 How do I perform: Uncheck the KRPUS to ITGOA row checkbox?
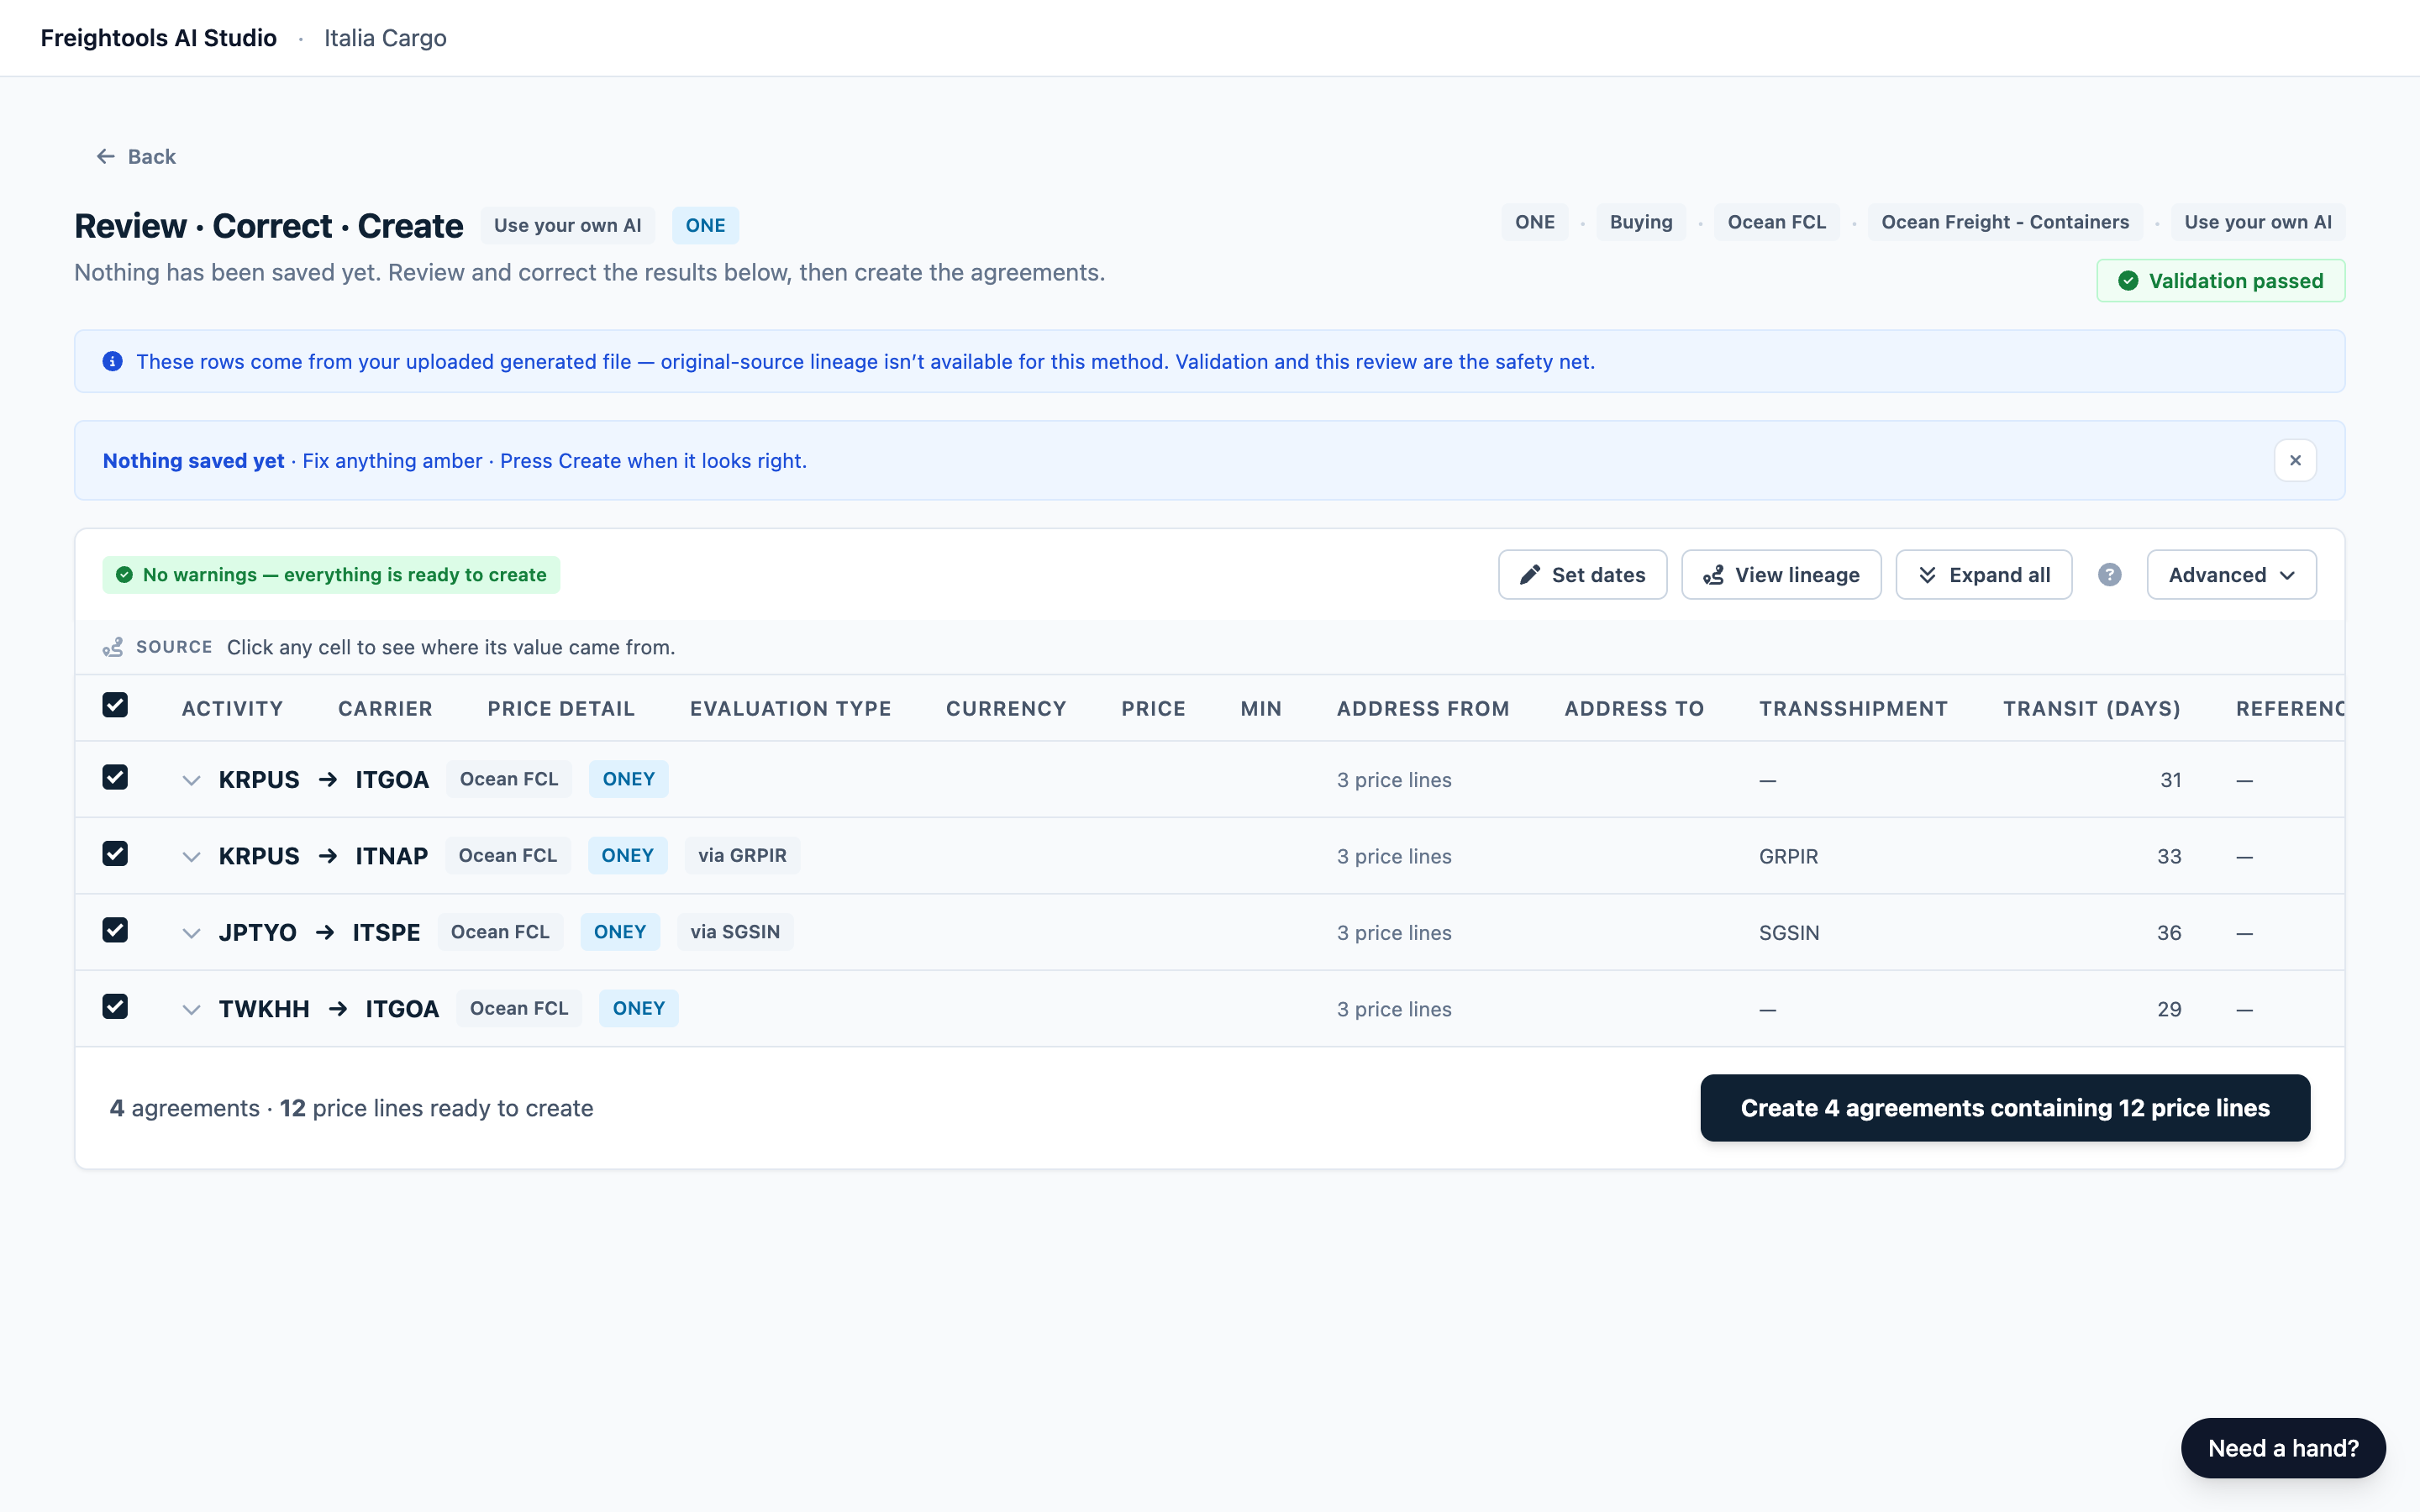[115, 777]
